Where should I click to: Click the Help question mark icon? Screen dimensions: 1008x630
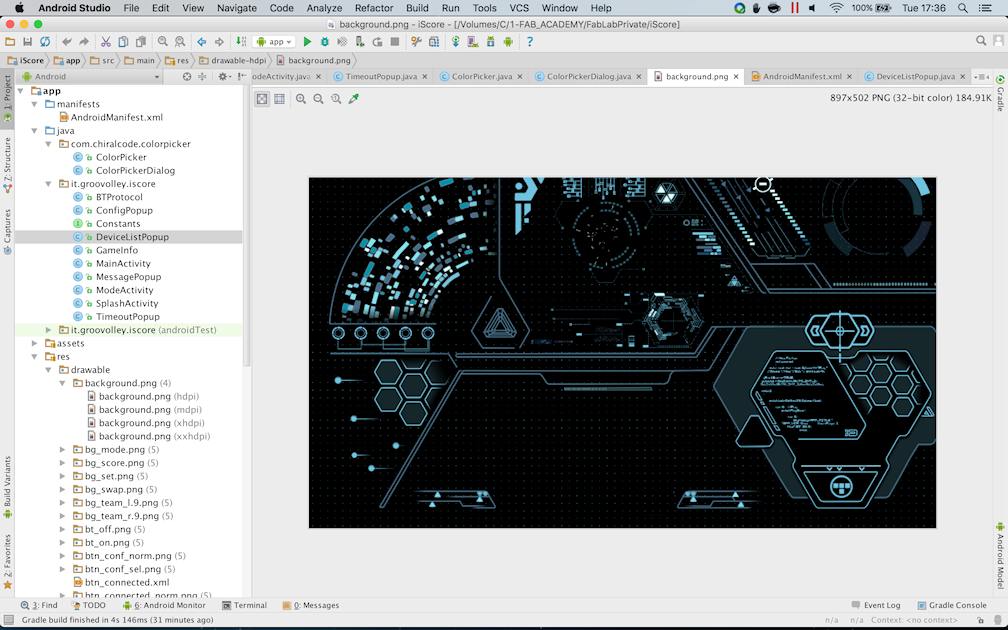[530, 42]
